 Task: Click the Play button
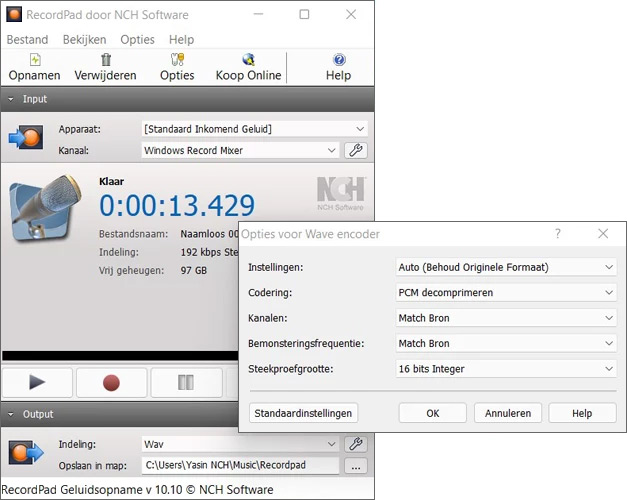[37, 382]
